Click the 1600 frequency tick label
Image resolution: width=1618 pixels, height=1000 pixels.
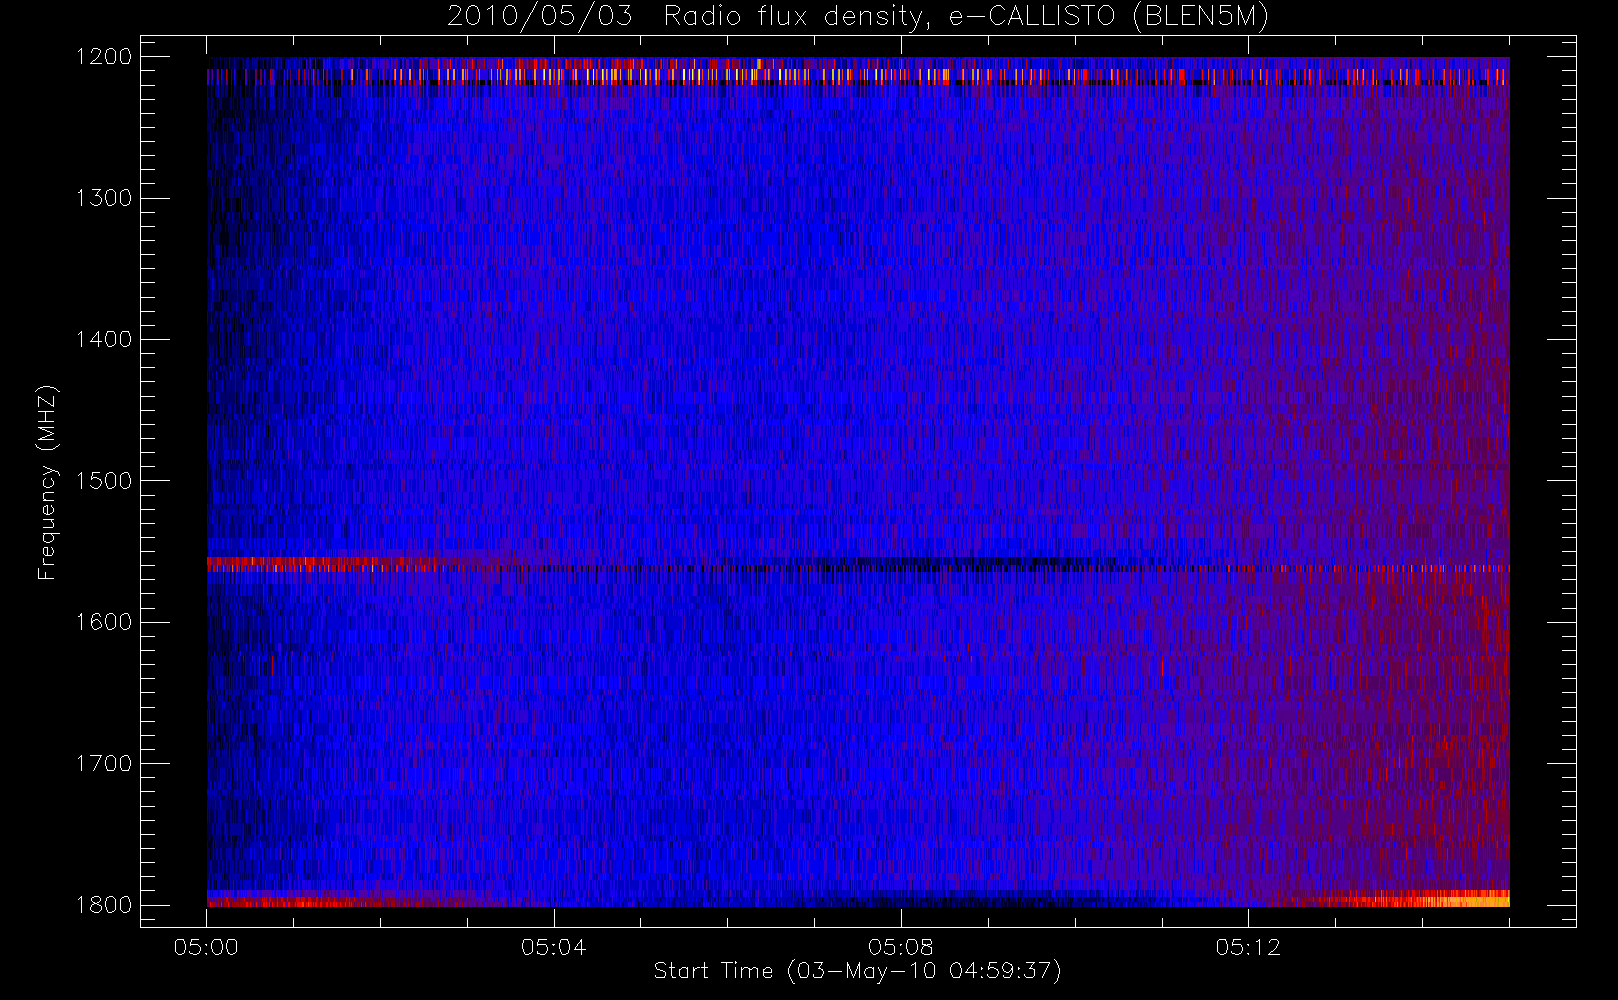click(x=104, y=622)
